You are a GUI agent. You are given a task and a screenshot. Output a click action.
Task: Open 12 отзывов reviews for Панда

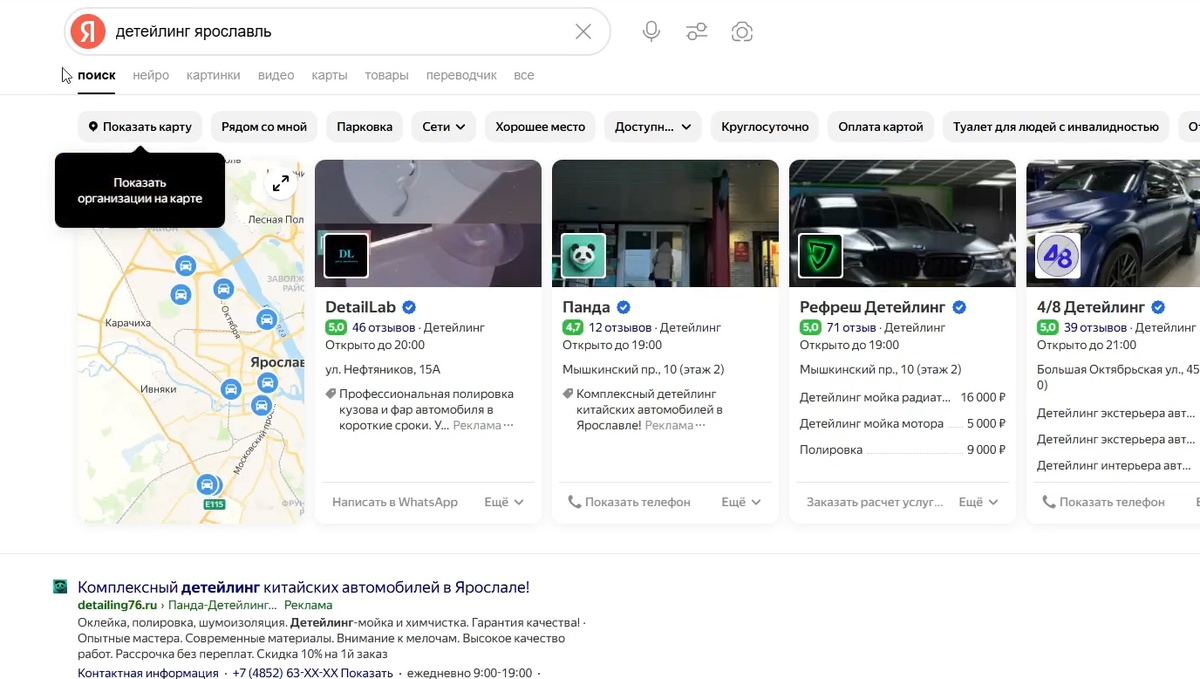point(620,327)
